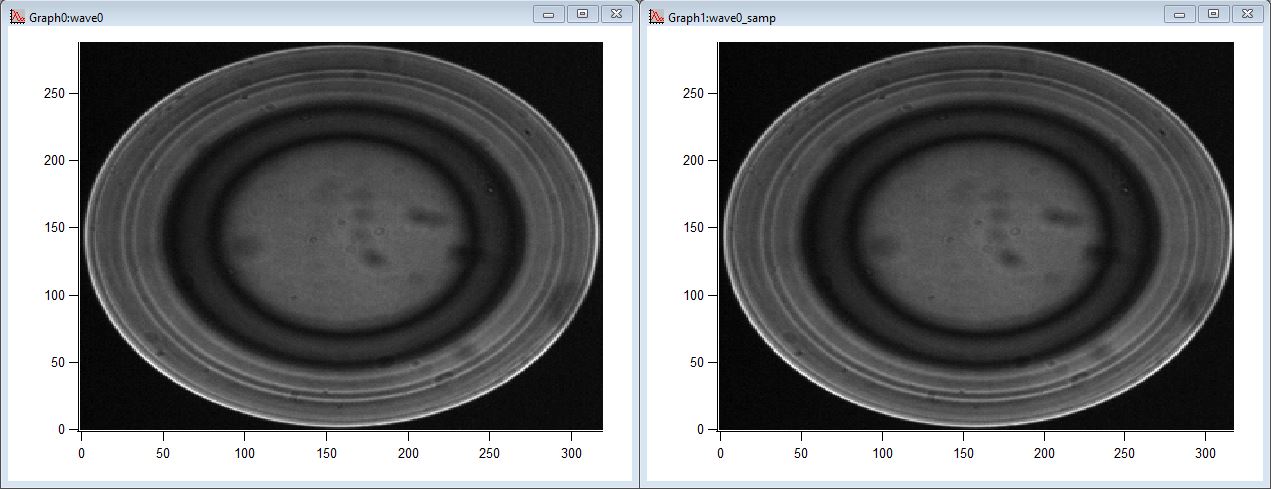
Task: Click the wave0_samp image plot in Graph1
Action: pyautogui.click(x=976, y=235)
